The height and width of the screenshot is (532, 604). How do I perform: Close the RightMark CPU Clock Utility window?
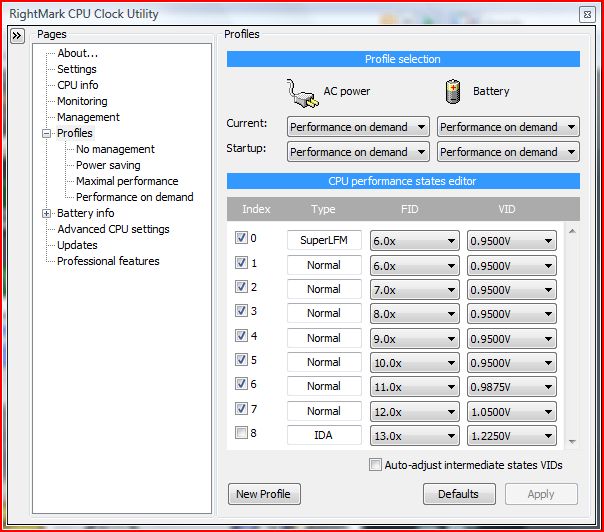587,15
